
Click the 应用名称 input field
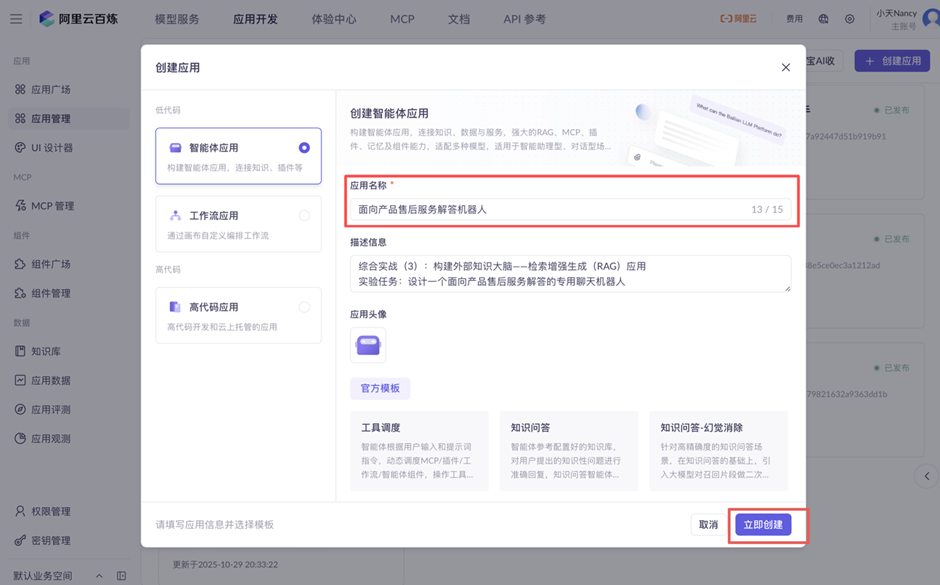pyautogui.click(x=571, y=209)
